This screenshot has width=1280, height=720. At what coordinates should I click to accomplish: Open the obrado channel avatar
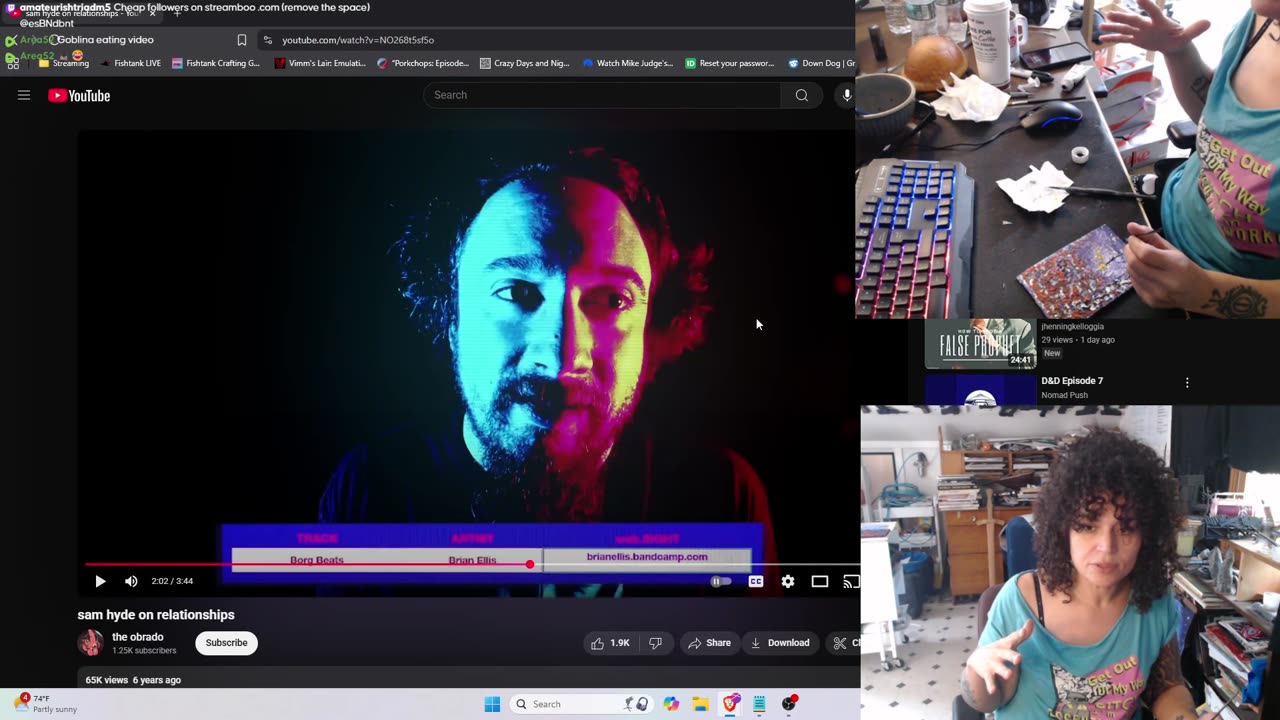[x=91, y=643]
